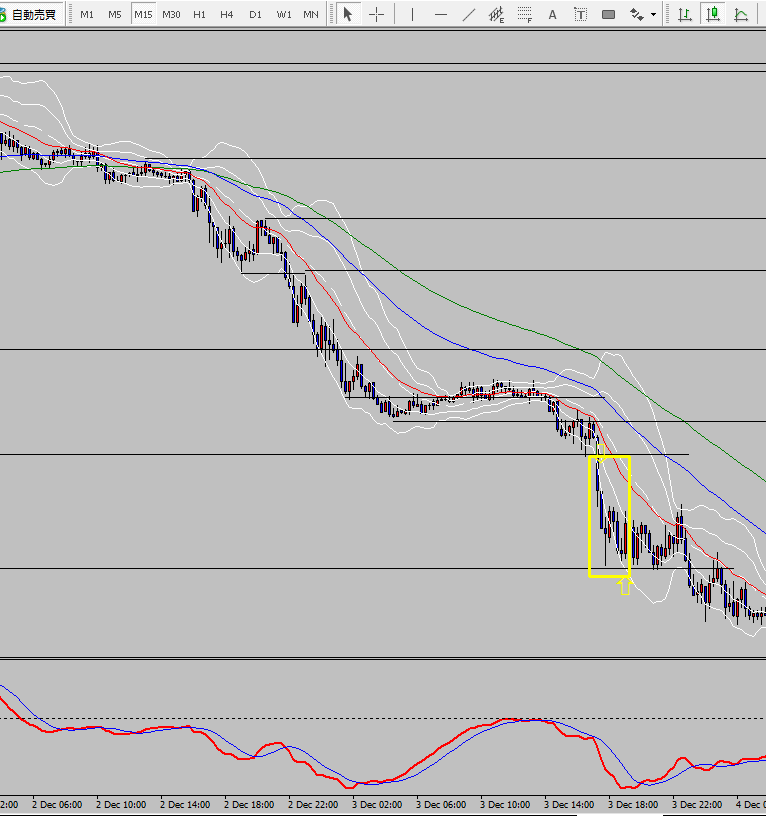
Task: Open the arrows objects dropdown arrow
Action: [x=654, y=15]
